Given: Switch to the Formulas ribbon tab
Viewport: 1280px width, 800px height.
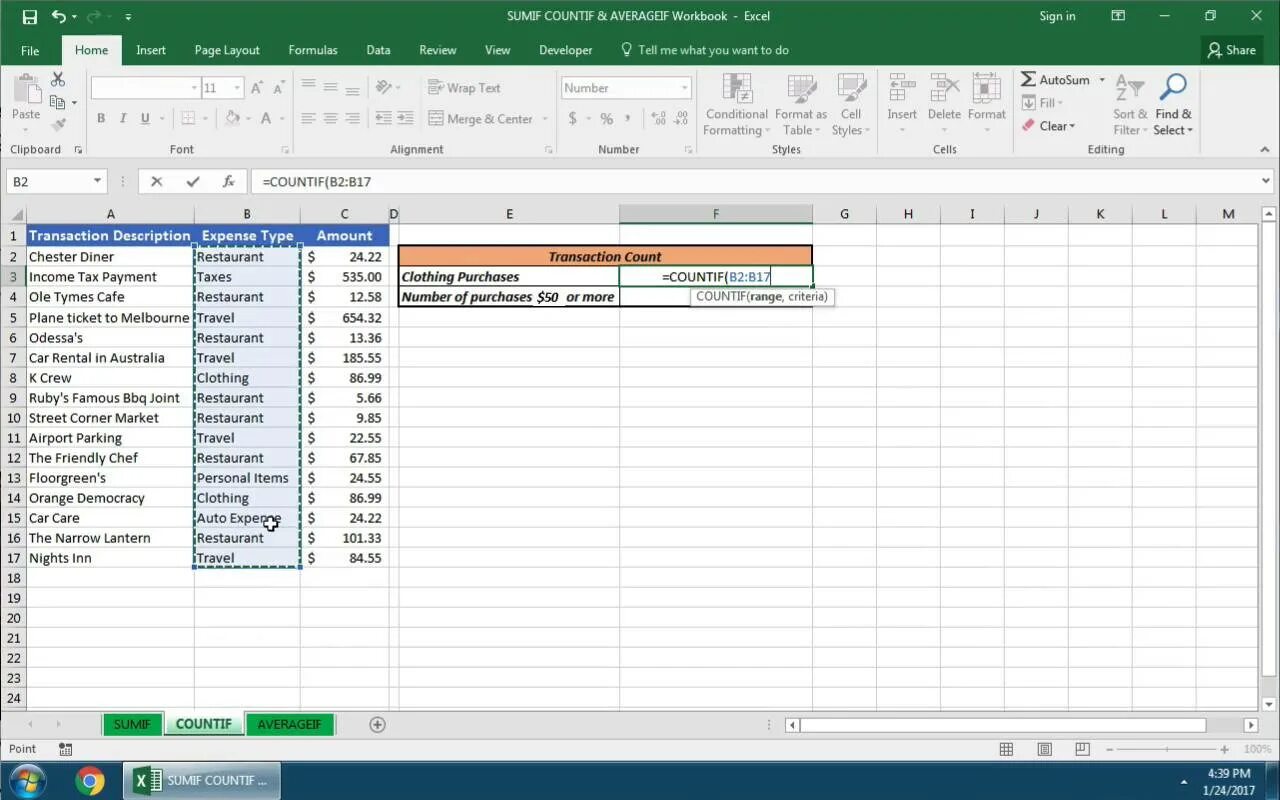Looking at the screenshot, I should click(313, 50).
